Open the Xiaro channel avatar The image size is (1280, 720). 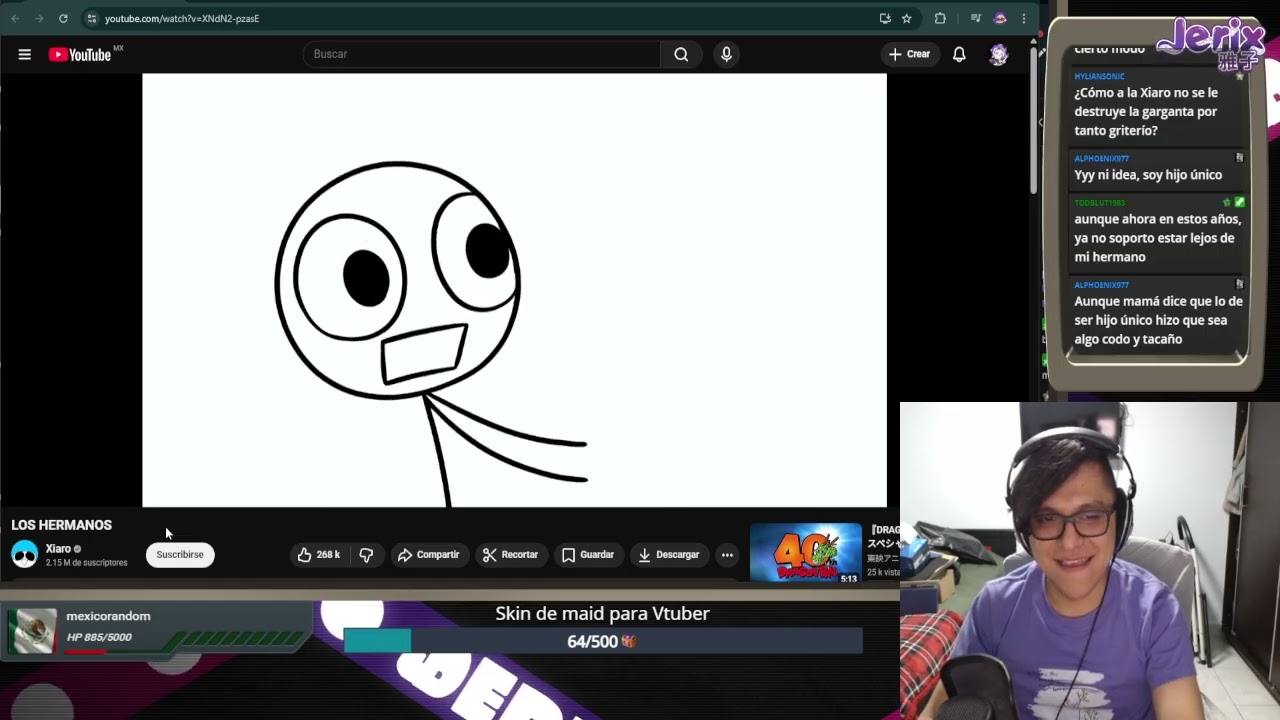point(24,554)
